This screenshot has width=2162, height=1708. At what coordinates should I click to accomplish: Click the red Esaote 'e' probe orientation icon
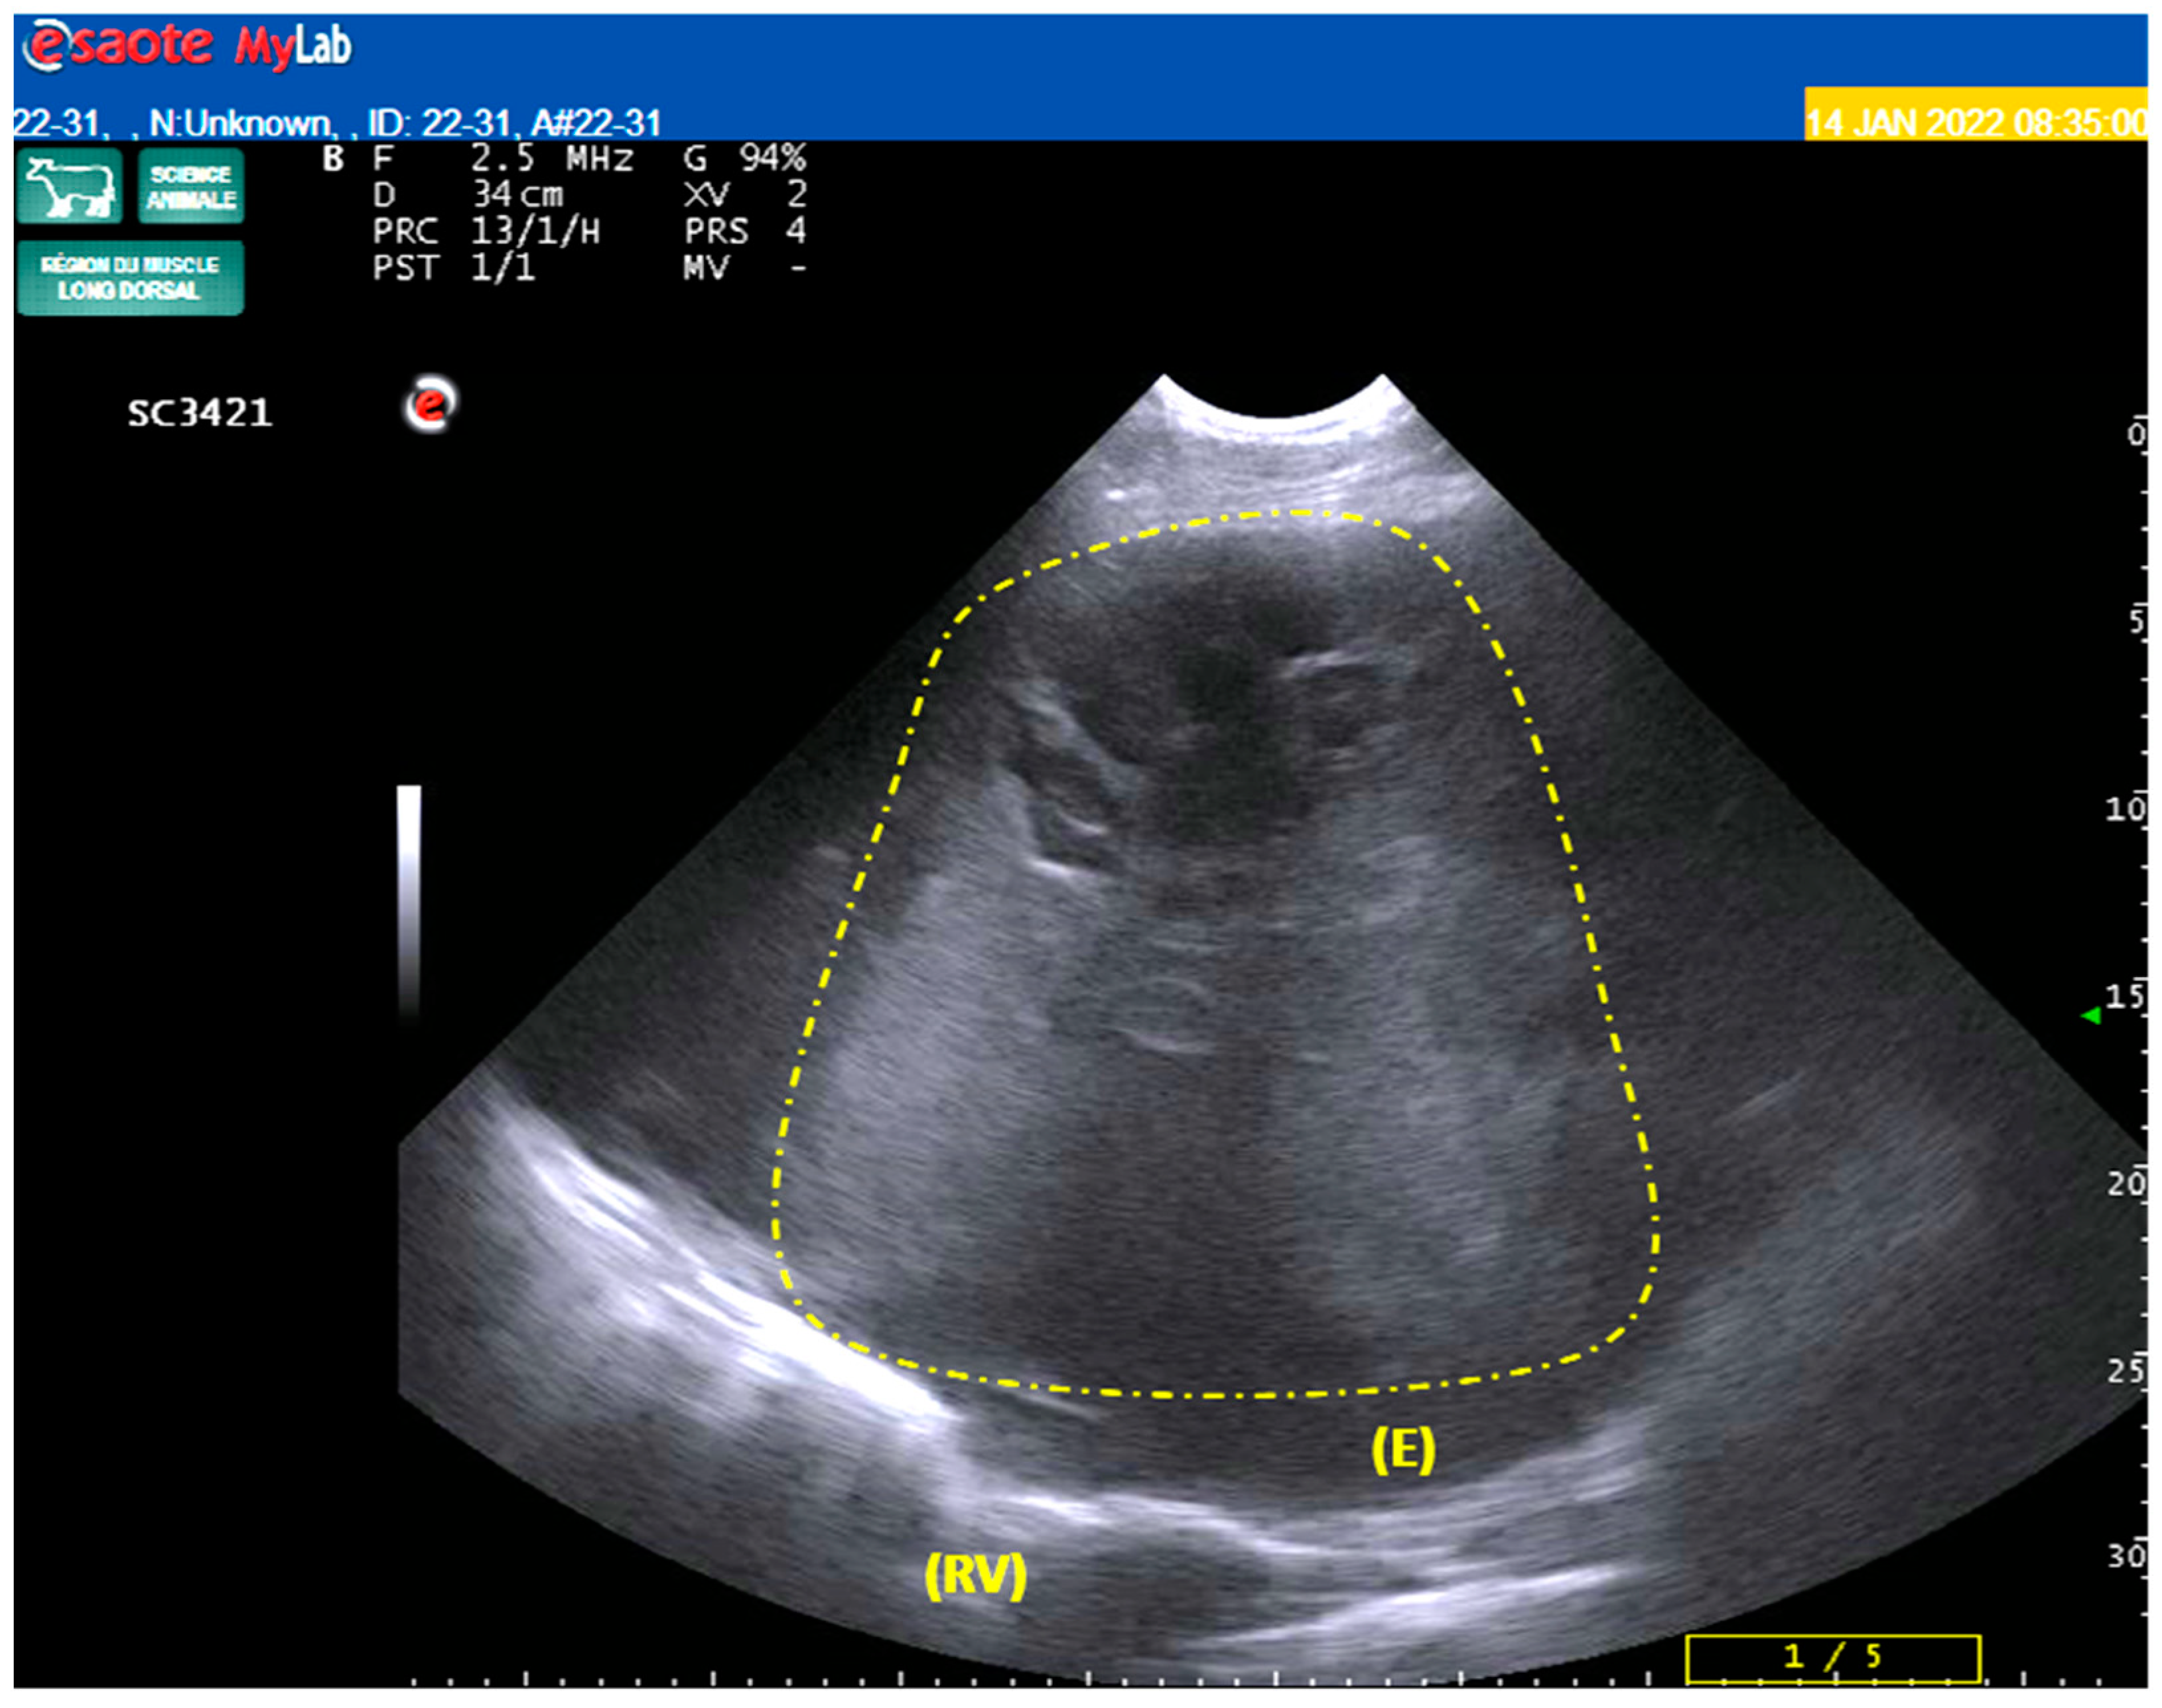430,405
